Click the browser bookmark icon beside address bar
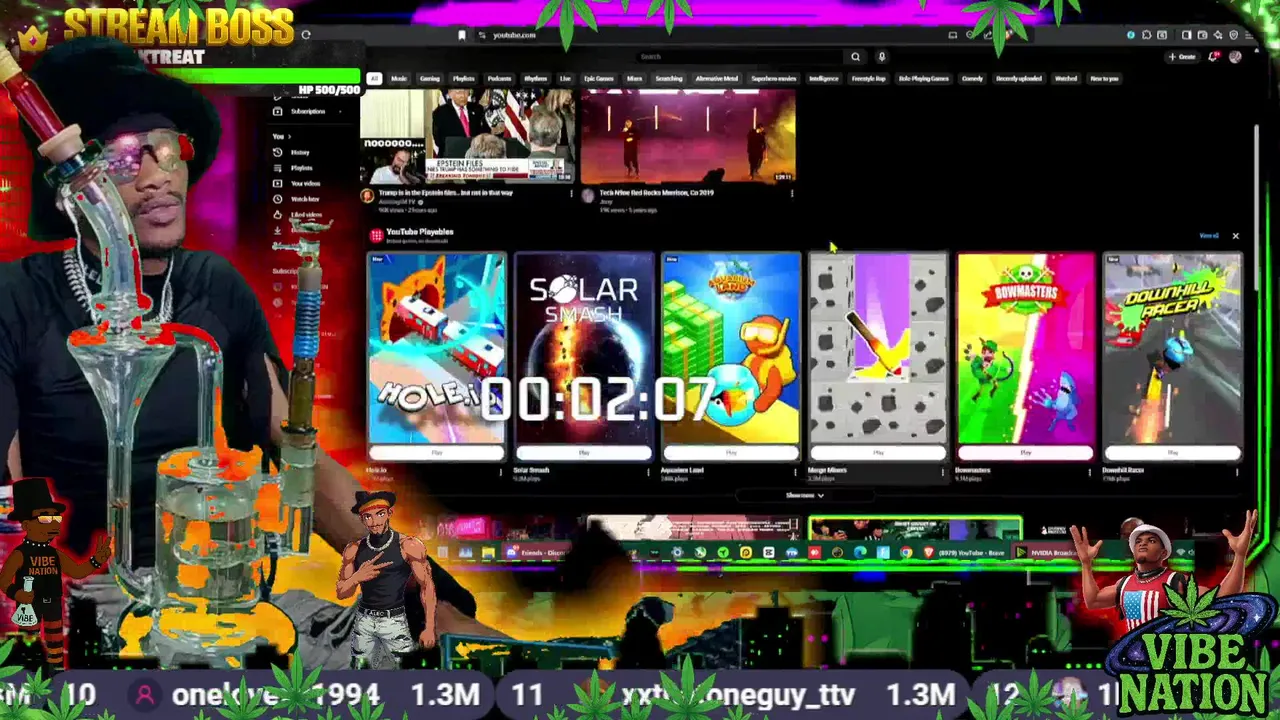Image resolution: width=1280 pixels, height=720 pixels. pos(461,35)
